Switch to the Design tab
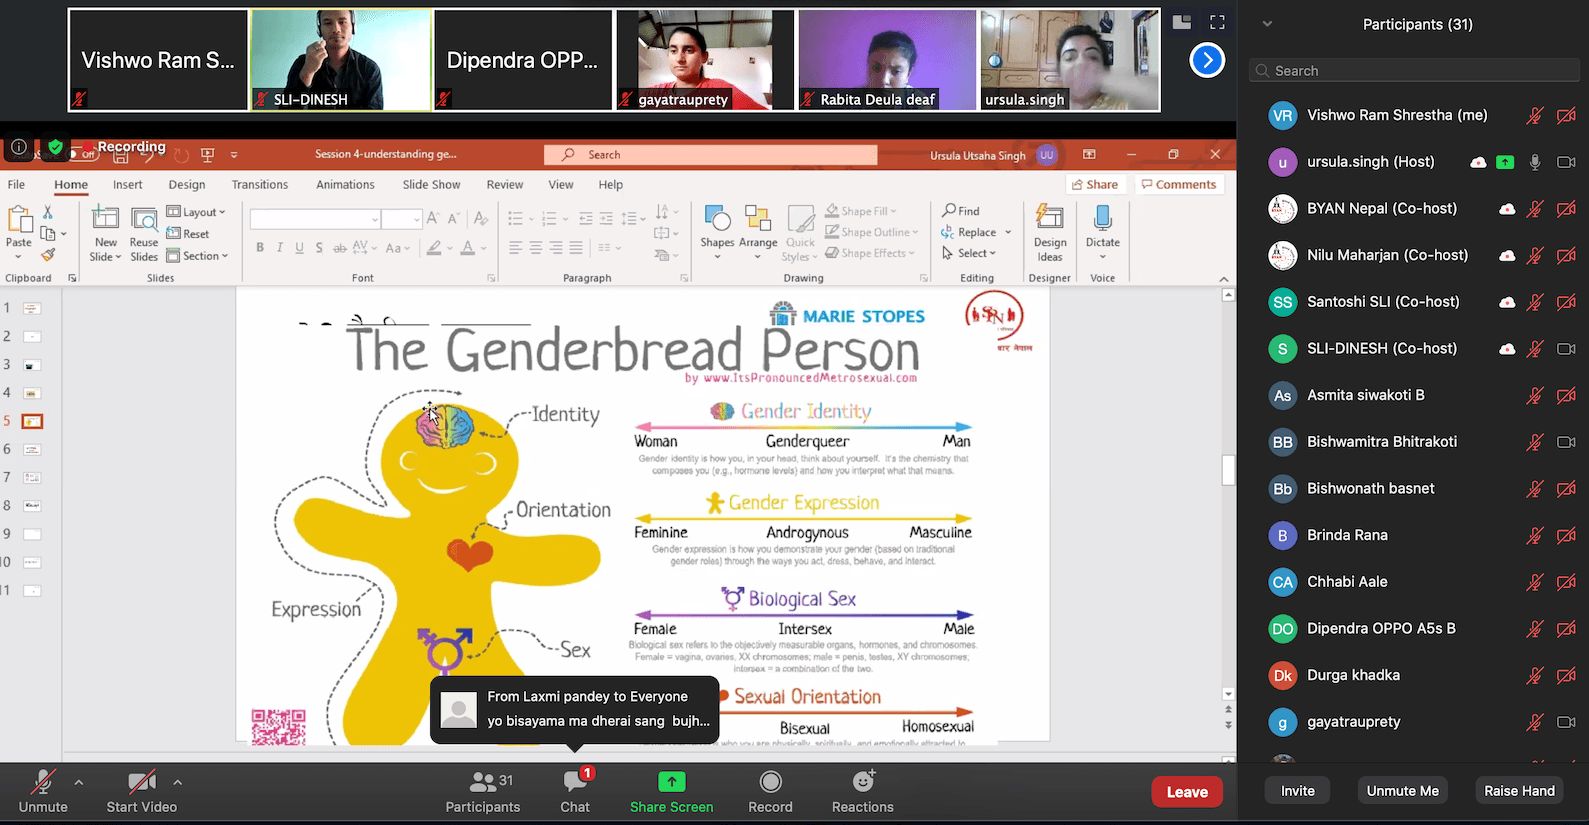This screenshot has width=1589, height=825. tap(187, 184)
